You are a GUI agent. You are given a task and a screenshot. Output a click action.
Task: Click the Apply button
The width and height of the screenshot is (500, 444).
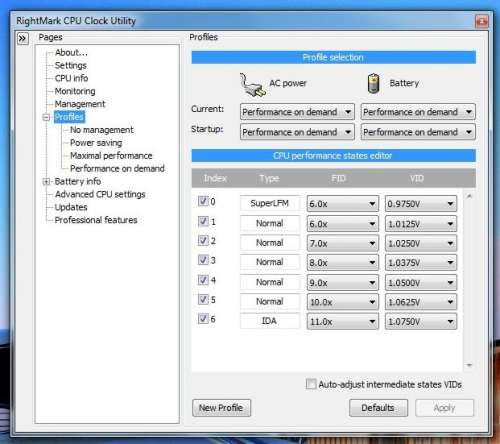click(444, 408)
